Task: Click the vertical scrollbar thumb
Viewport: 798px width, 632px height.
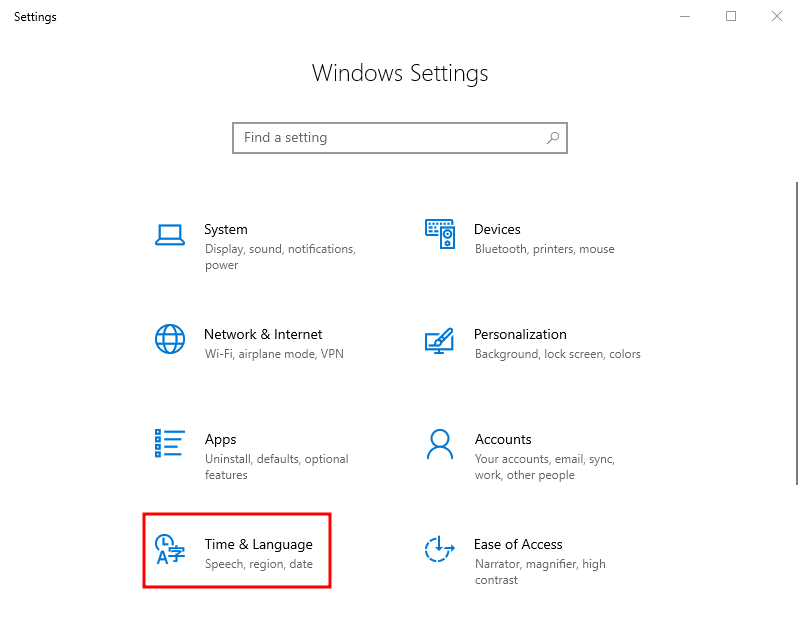Action: point(796,334)
